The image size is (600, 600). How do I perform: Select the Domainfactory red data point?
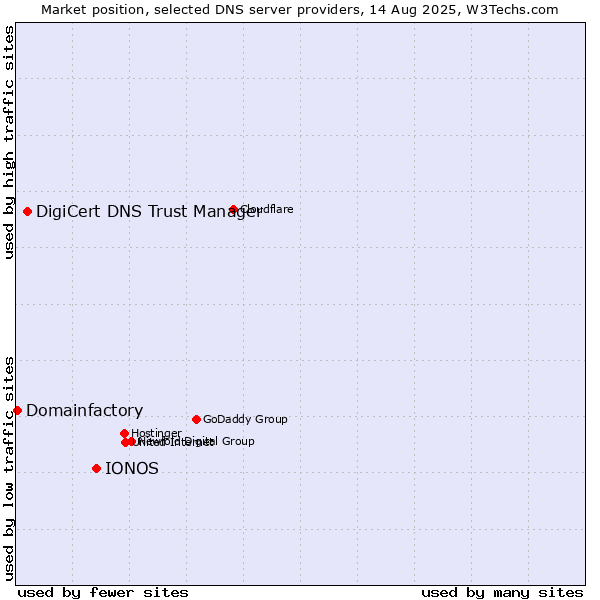tap(18, 411)
